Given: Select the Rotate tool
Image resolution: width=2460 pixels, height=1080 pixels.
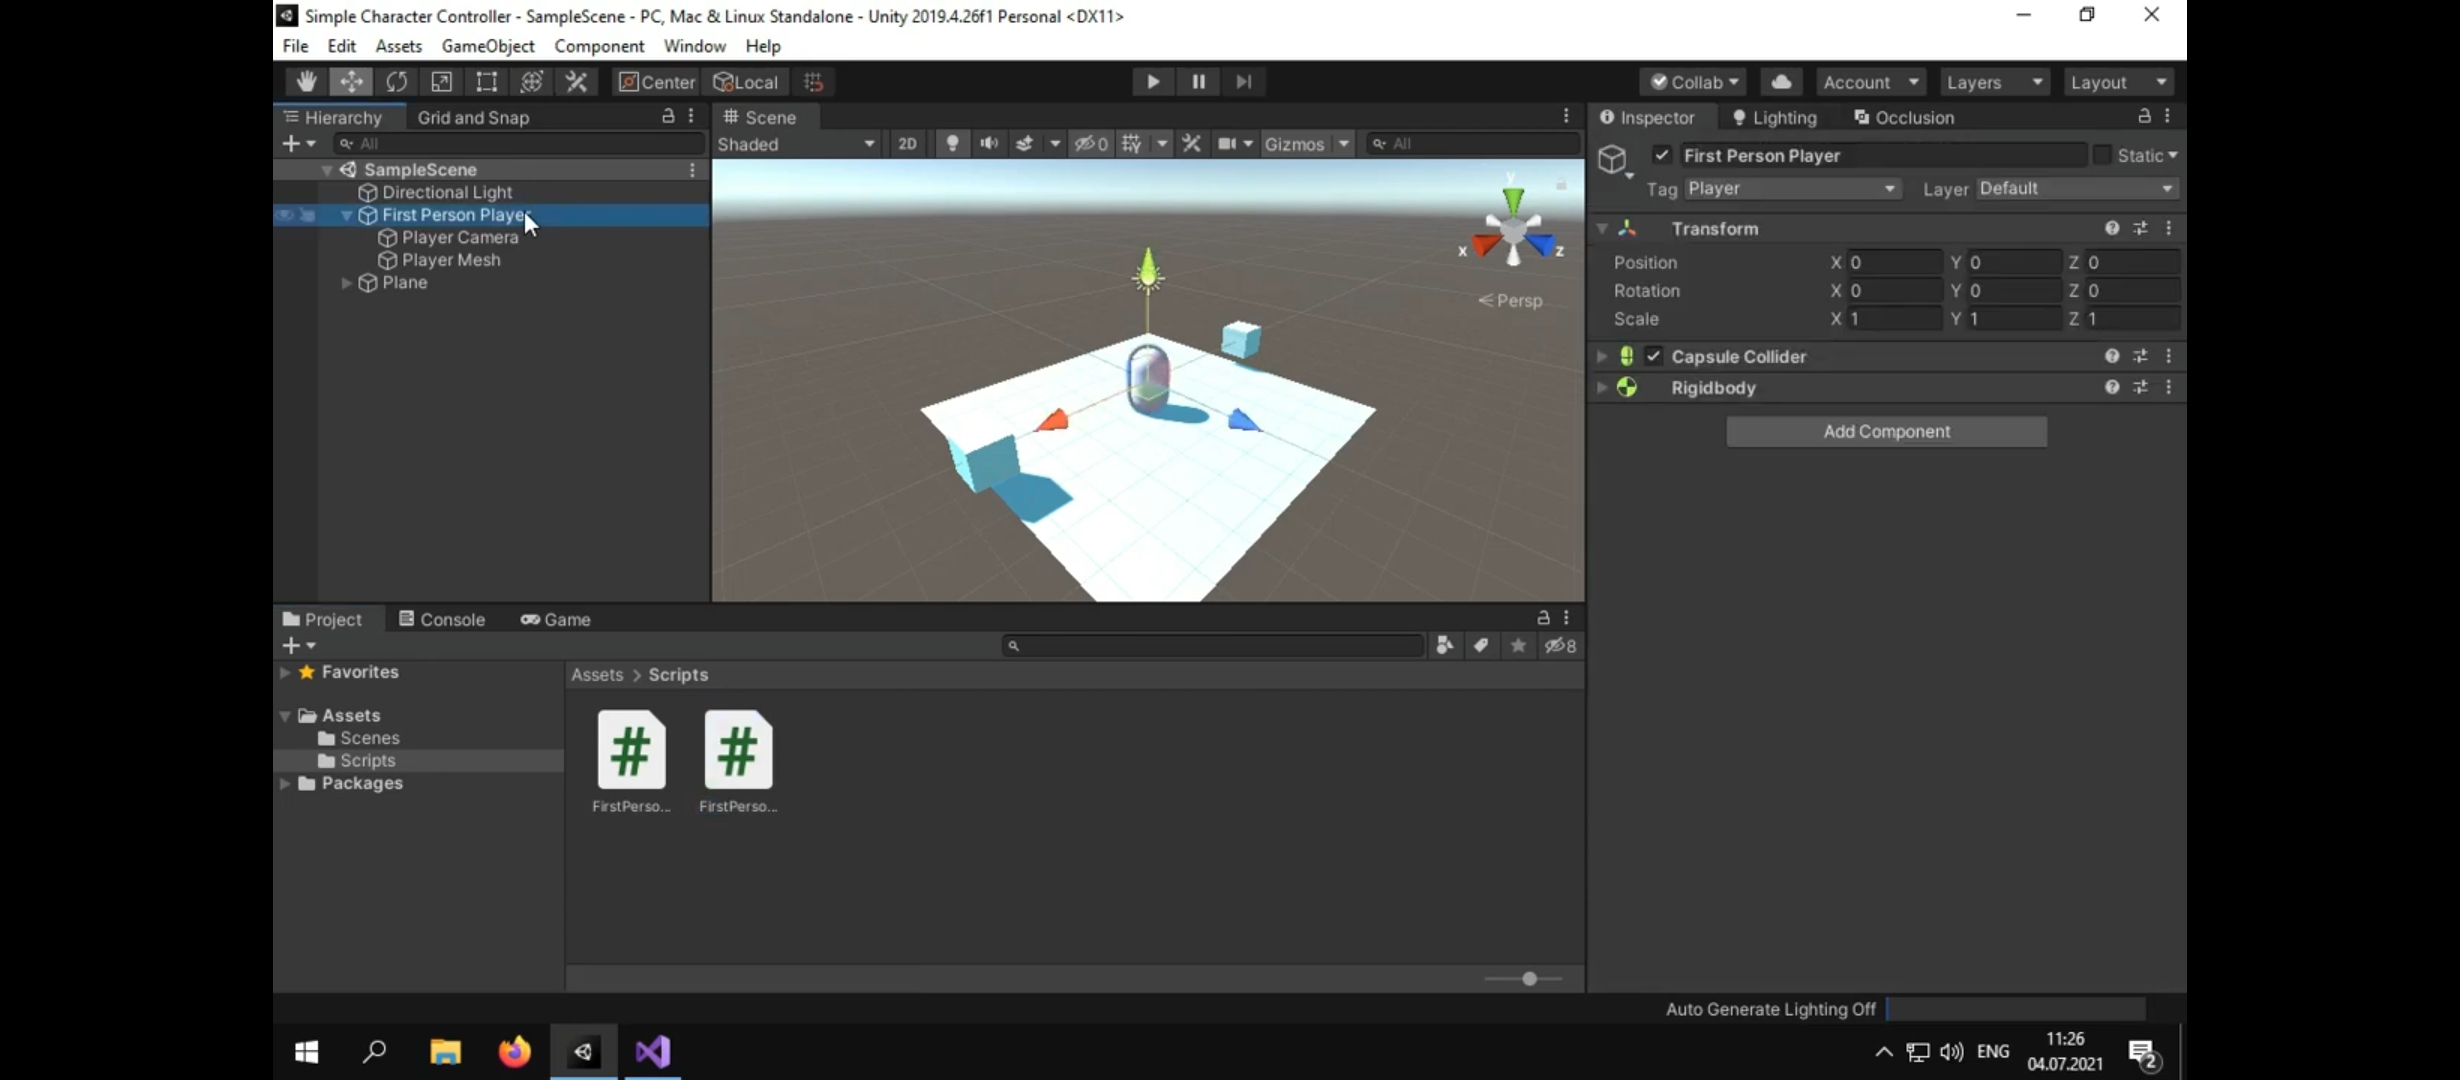Looking at the screenshot, I should pyautogui.click(x=397, y=82).
